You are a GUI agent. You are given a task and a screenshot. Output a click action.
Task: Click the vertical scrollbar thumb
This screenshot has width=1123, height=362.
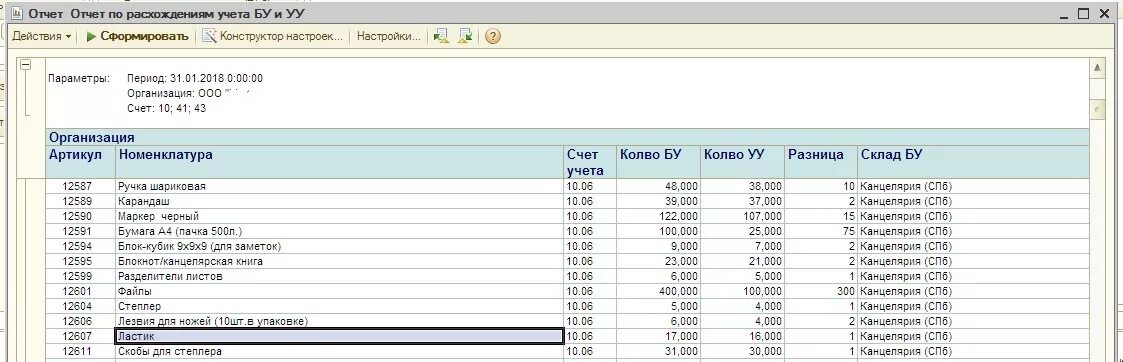pos(1097,109)
